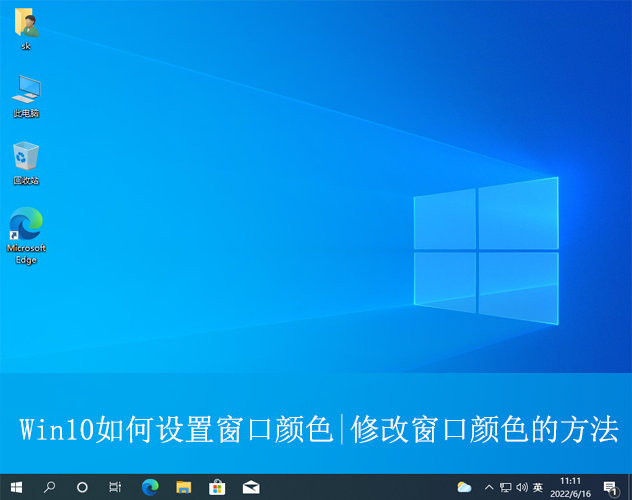Open the network status tray icon
The width and height of the screenshot is (632, 500).
click(x=505, y=487)
